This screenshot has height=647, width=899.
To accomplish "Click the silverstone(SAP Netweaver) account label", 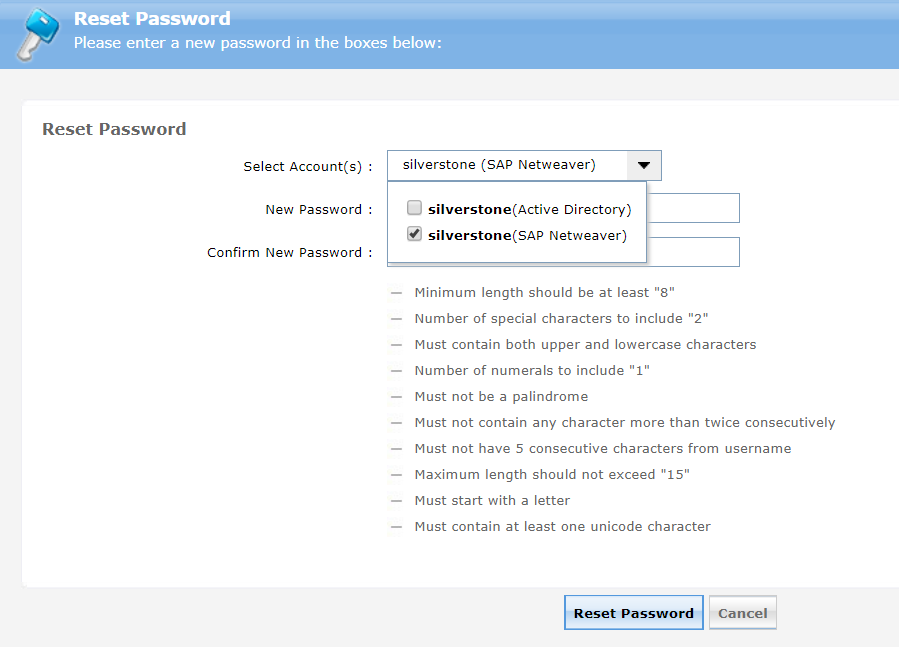I will pos(528,234).
